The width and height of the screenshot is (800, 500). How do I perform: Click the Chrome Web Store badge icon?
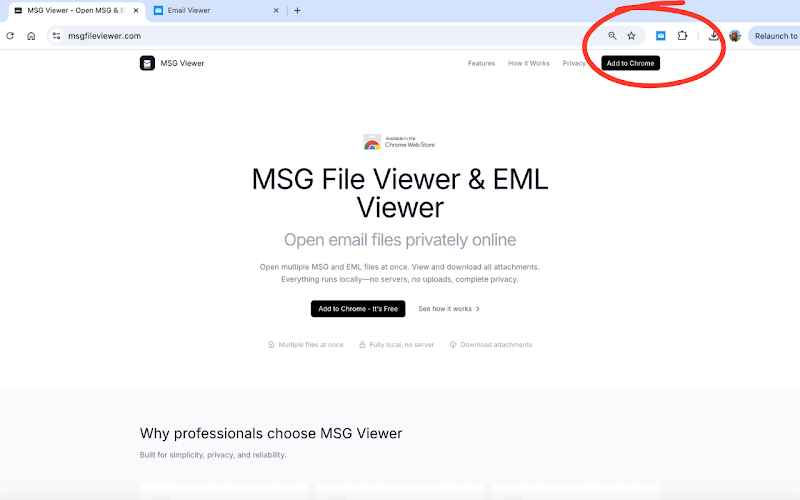pyautogui.click(x=372, y=142)
